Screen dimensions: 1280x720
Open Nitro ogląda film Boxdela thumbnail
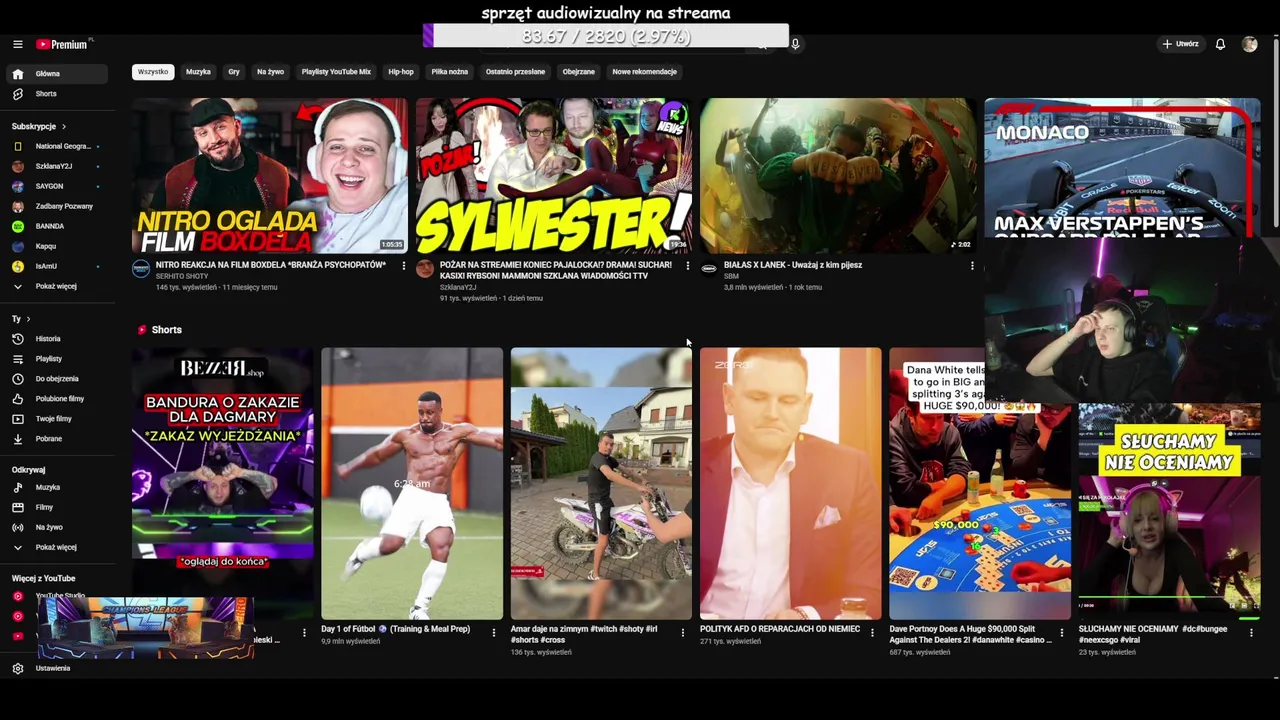pyautogui.click(x=270, y=175)
